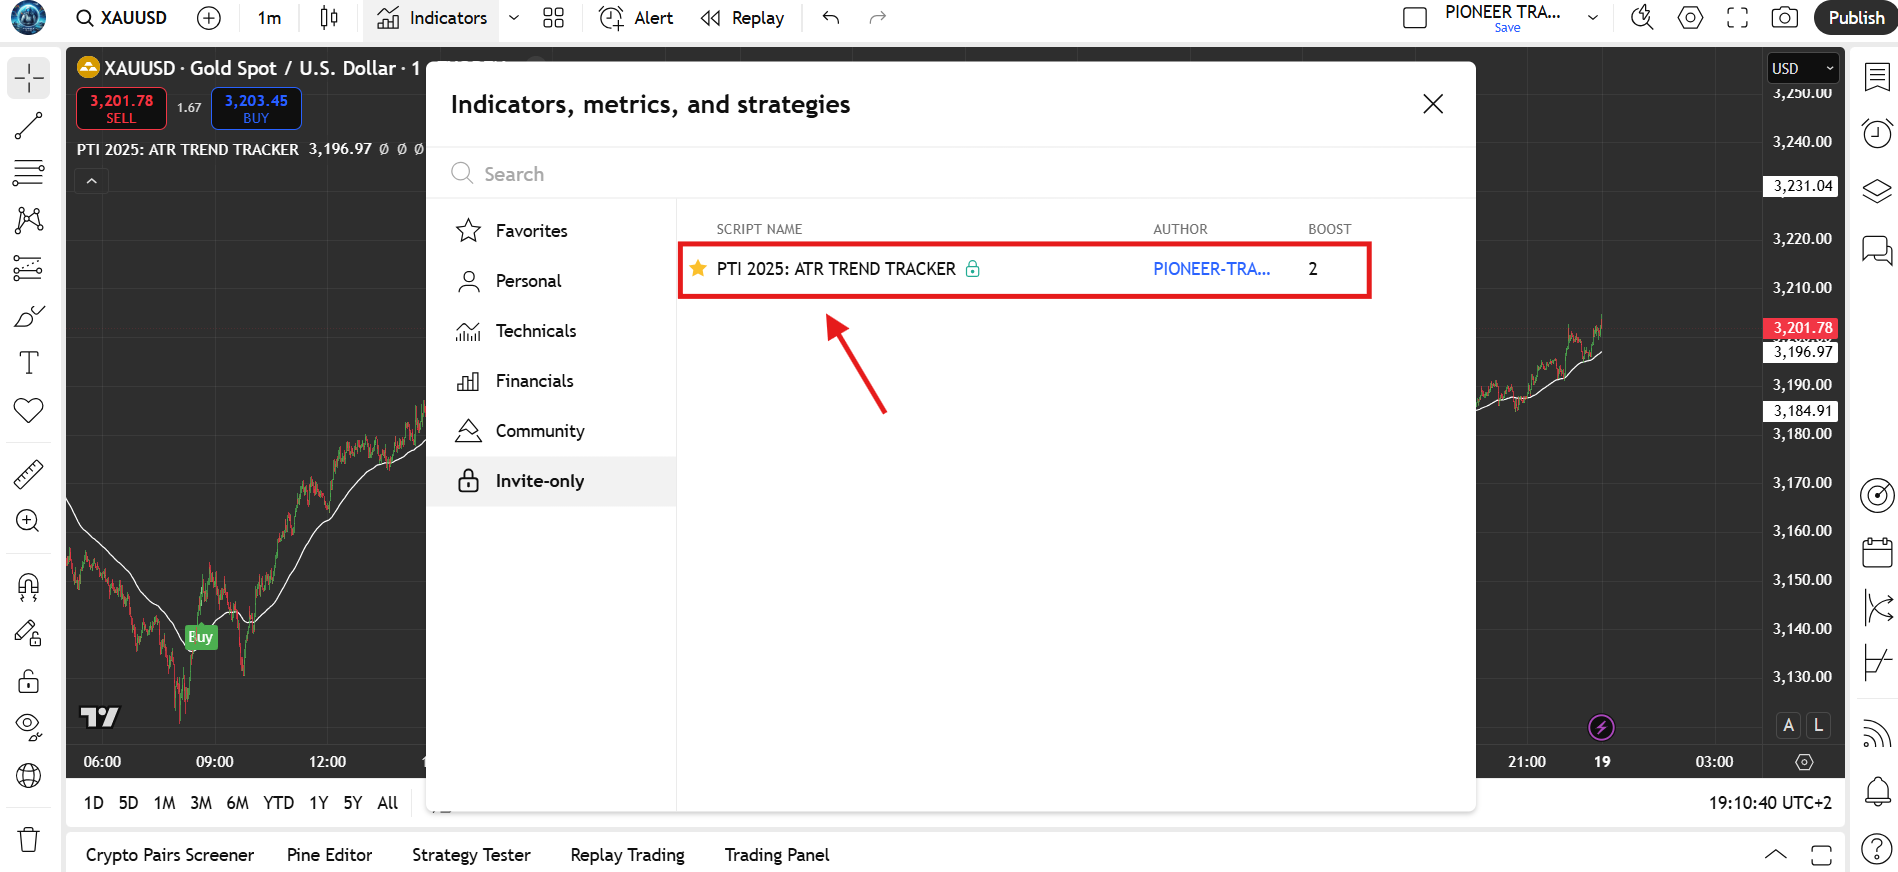Click the BUY 3,203.45 button

click(256, 108)
